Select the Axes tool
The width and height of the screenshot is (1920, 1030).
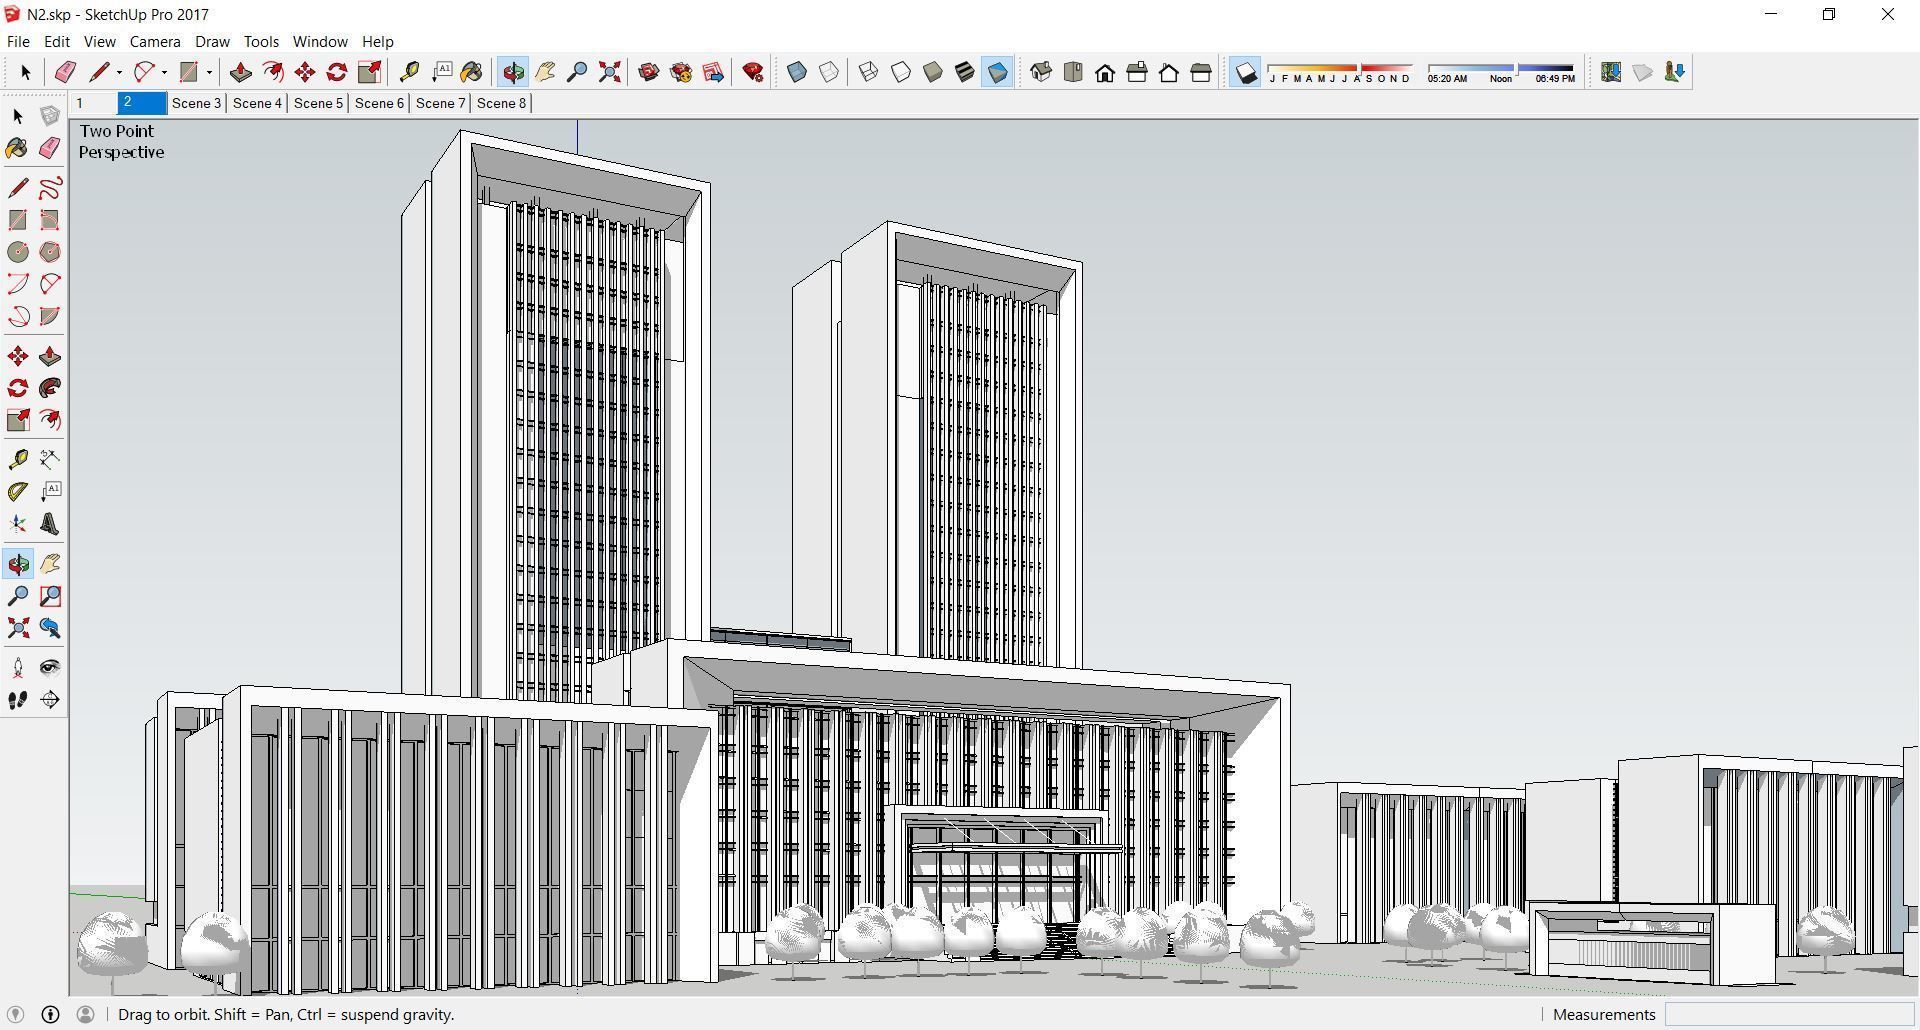pos(18,524)
